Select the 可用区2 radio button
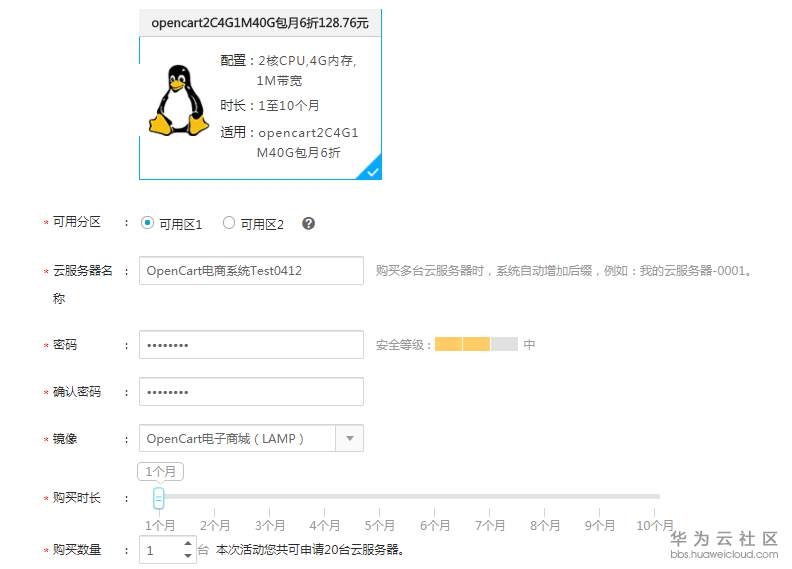 pos(229,223)
